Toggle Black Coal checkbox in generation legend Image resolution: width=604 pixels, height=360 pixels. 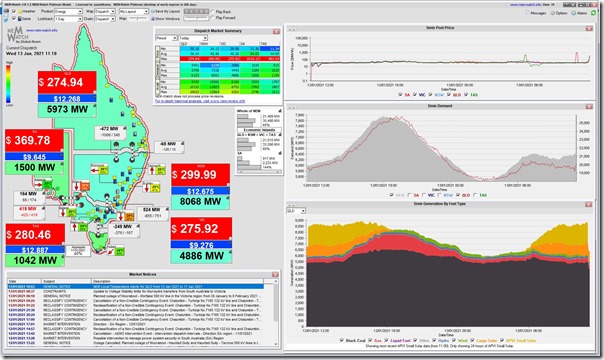[x=342, y=340]
